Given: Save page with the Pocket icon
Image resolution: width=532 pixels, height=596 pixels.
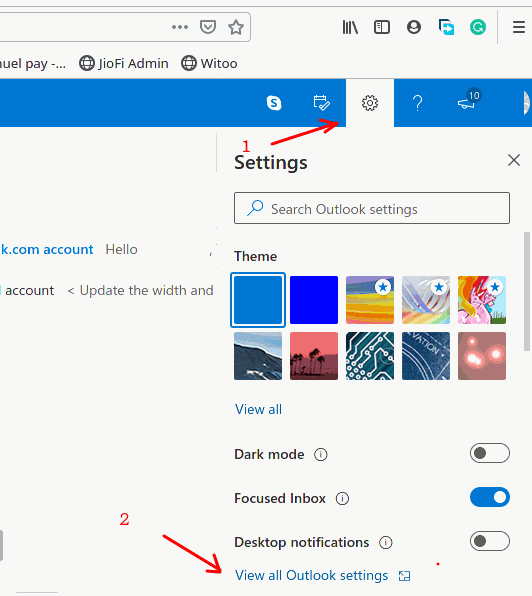Looking at the screenshot, I should click(208, 27).
